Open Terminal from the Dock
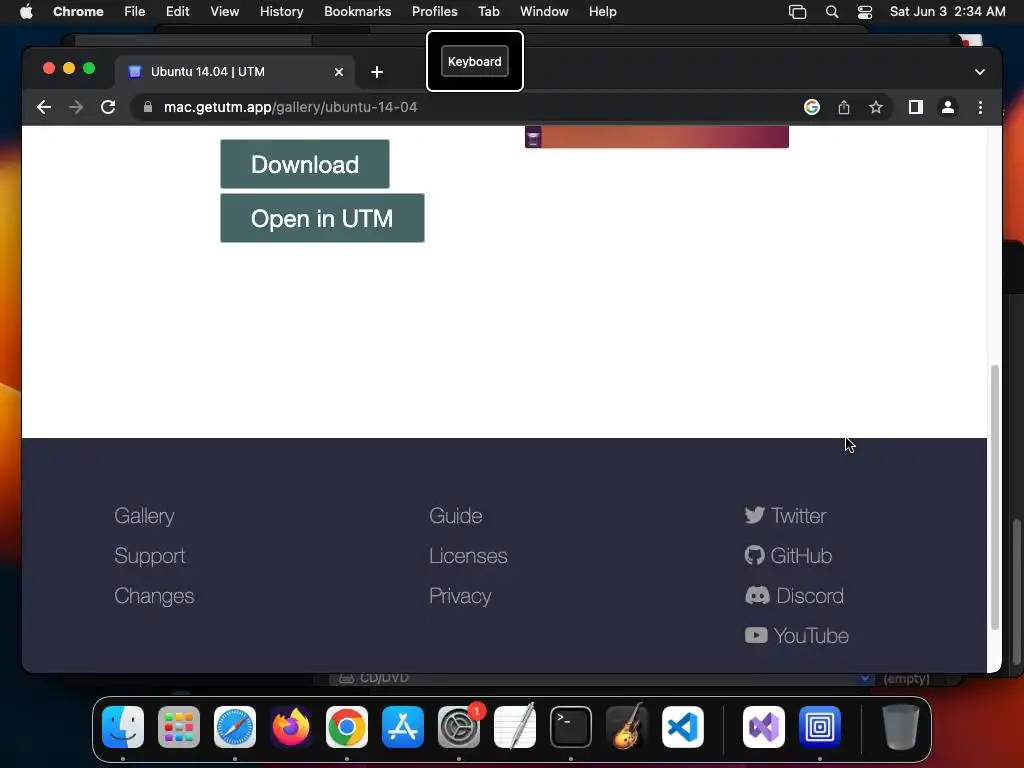 (571, 727)
